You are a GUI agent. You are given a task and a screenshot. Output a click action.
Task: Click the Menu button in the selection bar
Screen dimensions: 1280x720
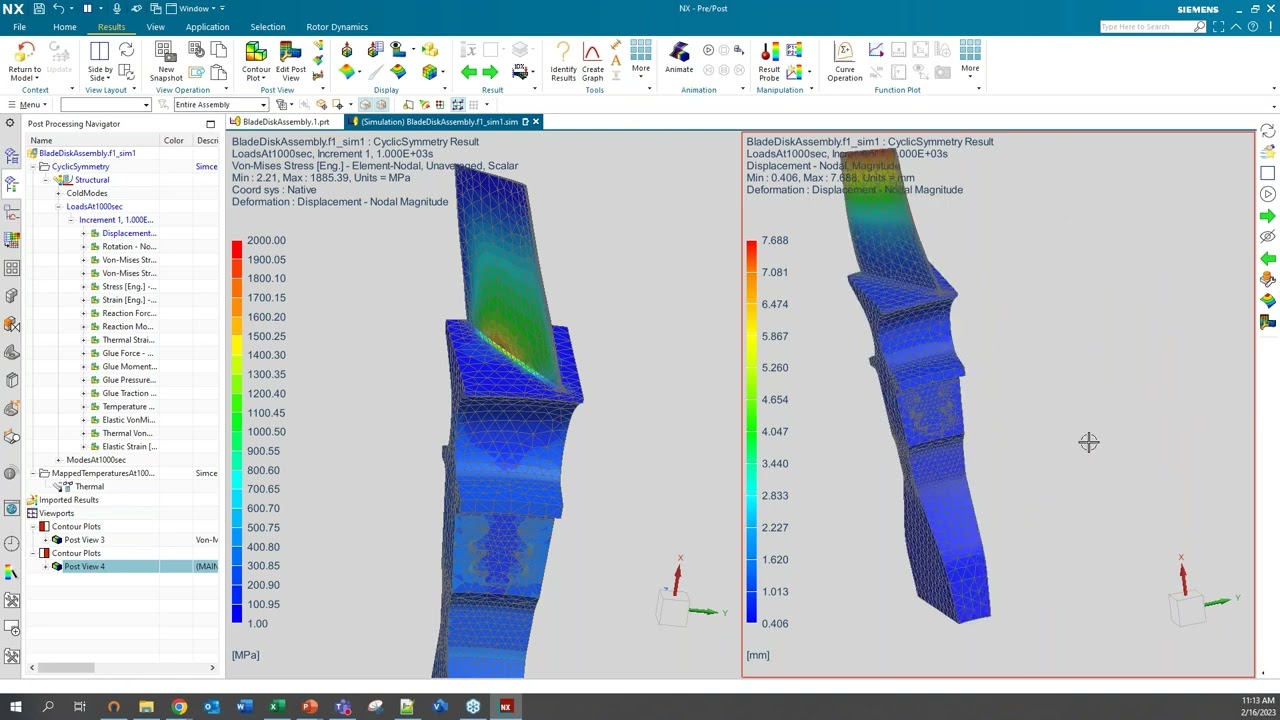[29, 105]
